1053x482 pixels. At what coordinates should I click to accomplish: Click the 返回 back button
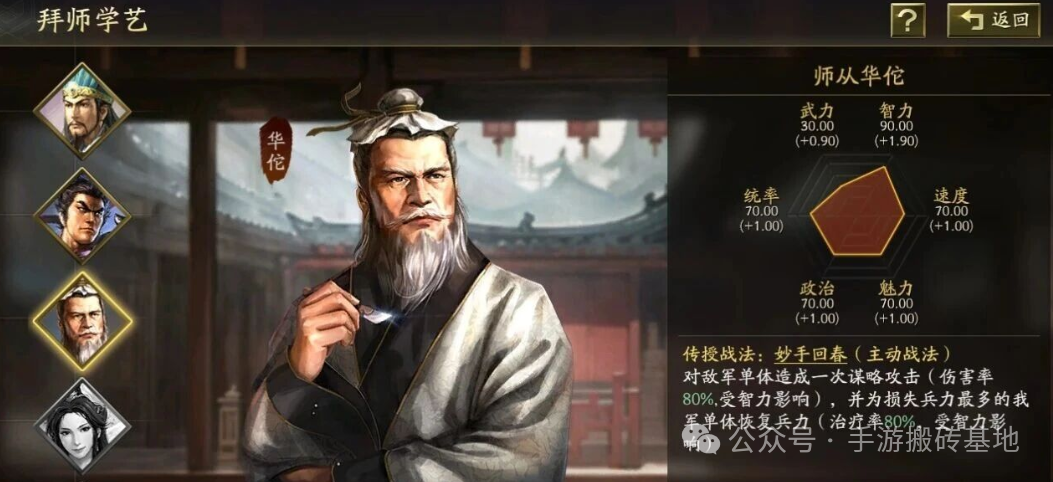(993, 21)
